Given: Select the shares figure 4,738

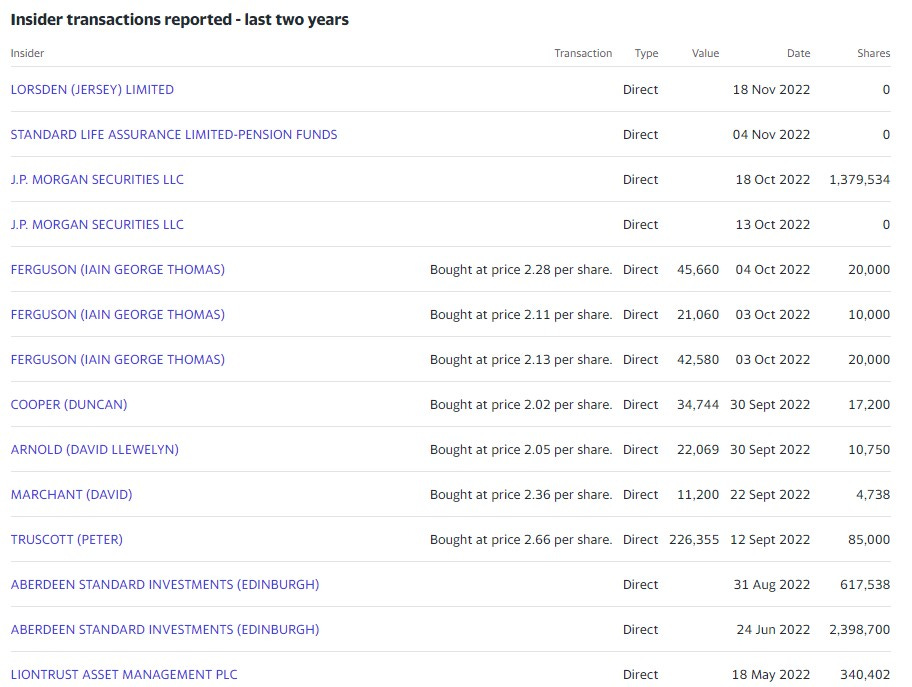Looking at the screenshot, I should (873, 494).
